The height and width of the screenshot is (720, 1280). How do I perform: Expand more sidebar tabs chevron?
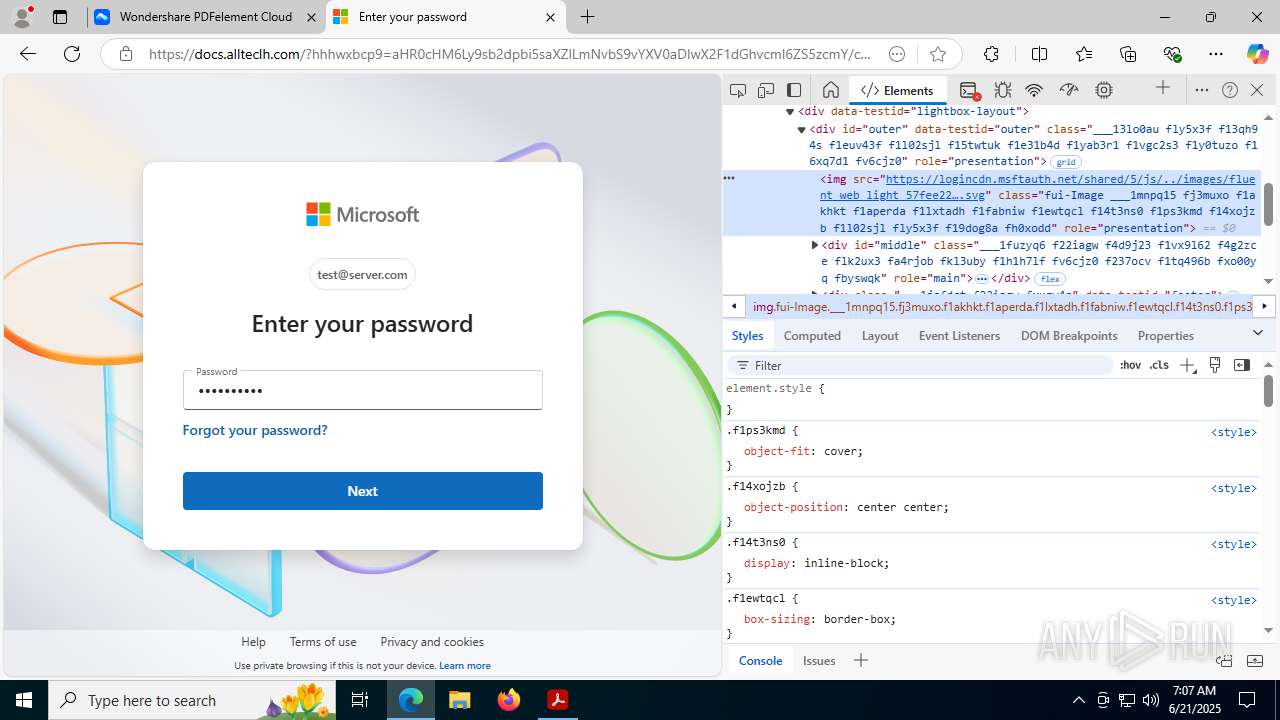point(1258,332)
